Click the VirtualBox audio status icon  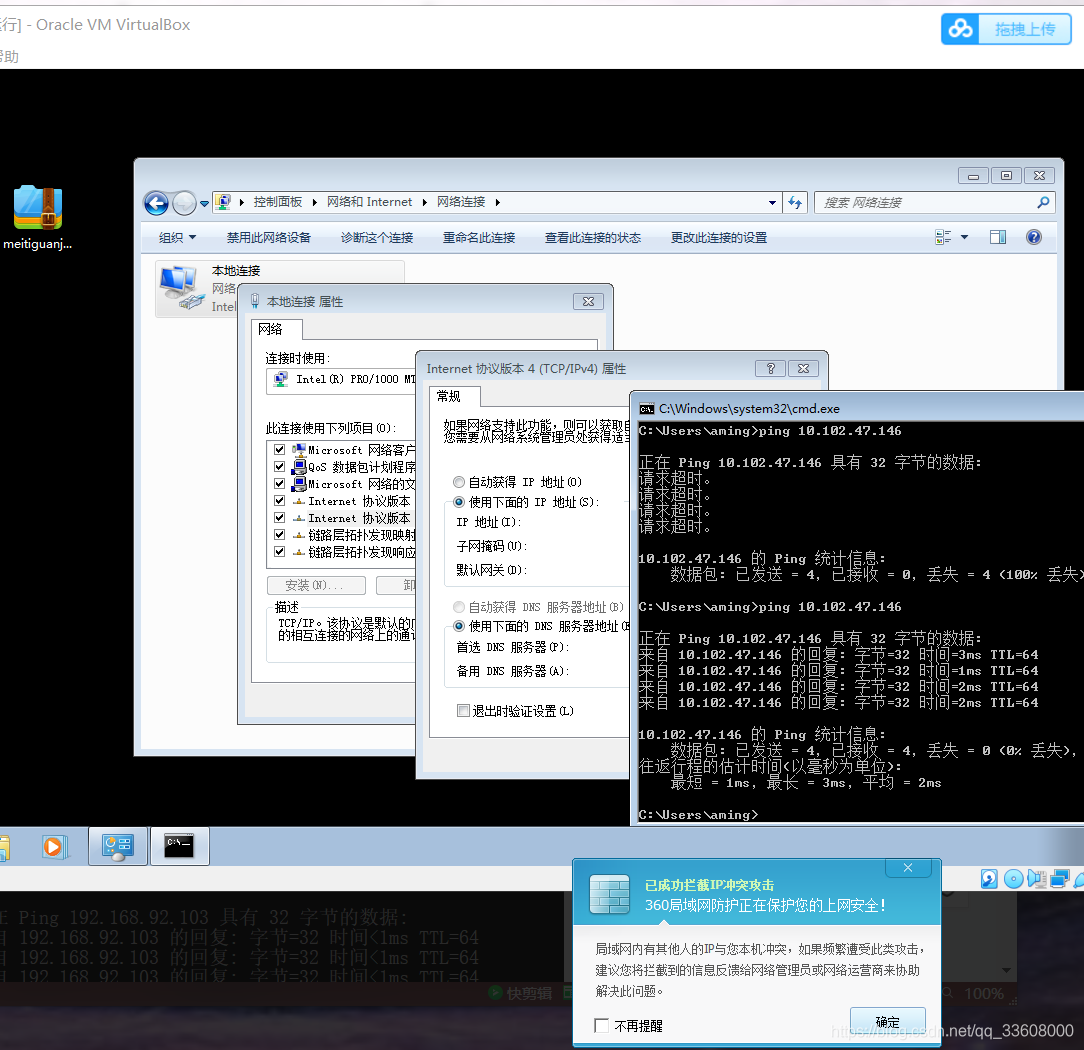pyautogui.click(x=1037, y=879)
